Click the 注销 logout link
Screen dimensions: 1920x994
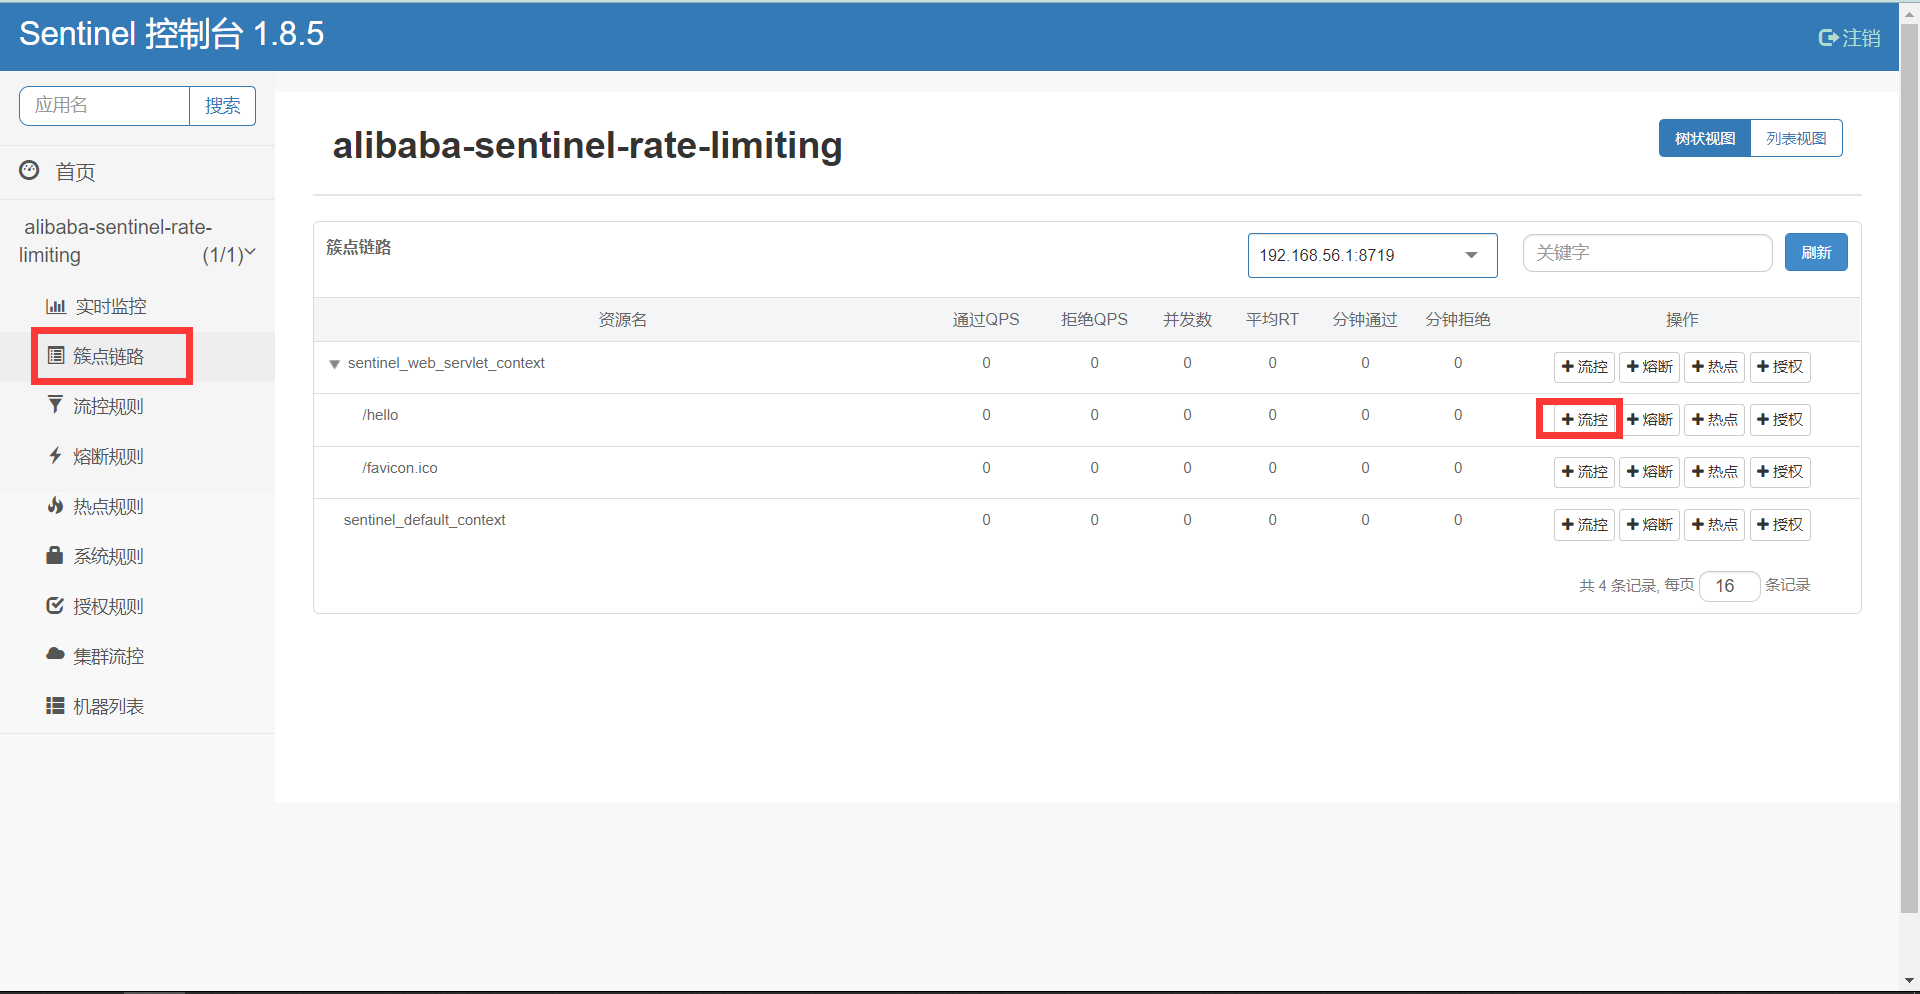[x=1861, y=38]
